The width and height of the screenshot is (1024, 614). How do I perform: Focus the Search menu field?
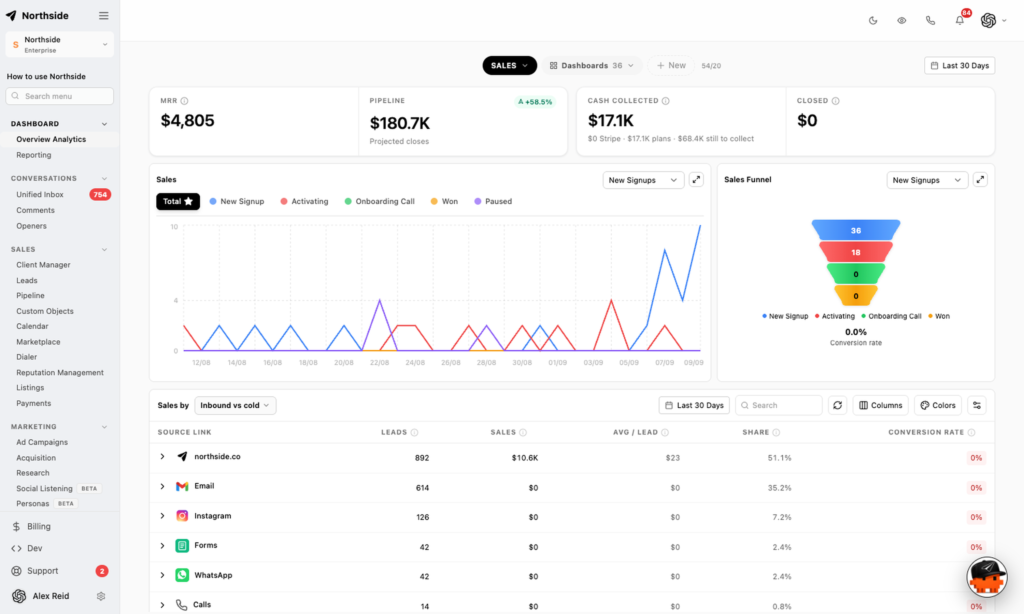click(x=59, y=96)
